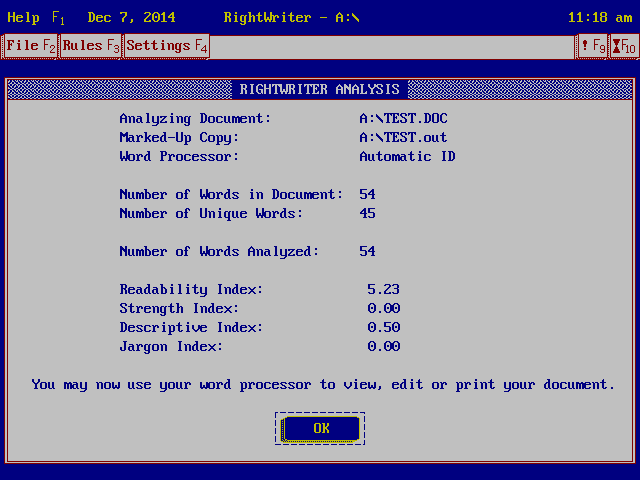Click the Analyzing Document label
The width and height of the screenshot is (640, 480).
point(195,119)
